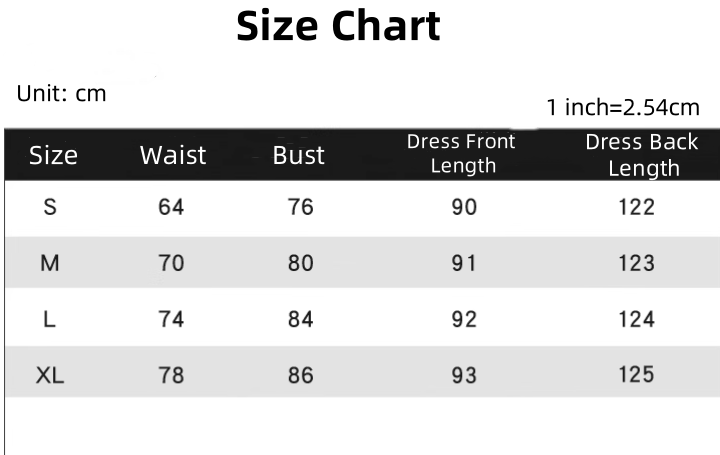This screenshot has width=720, height=455.
Task: Select the XL size row label
Action: coord(50,375)
